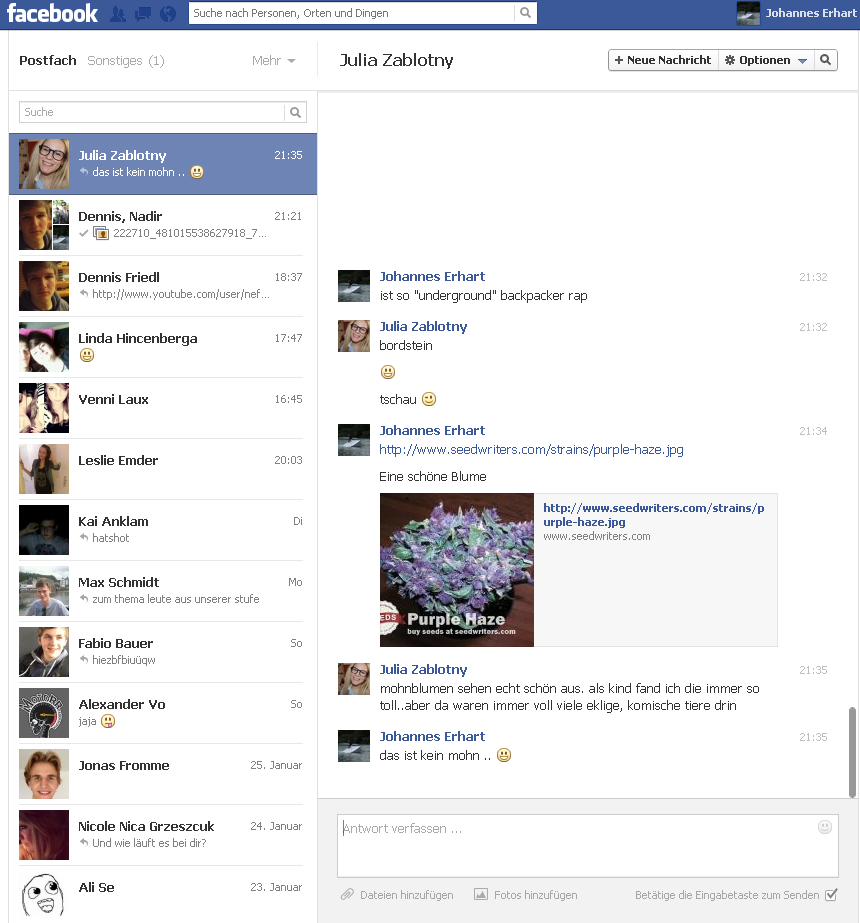Viewport: 860px width, 923px height.
Task: Click the magnifier in the top search bar
Action: point(525,13)
